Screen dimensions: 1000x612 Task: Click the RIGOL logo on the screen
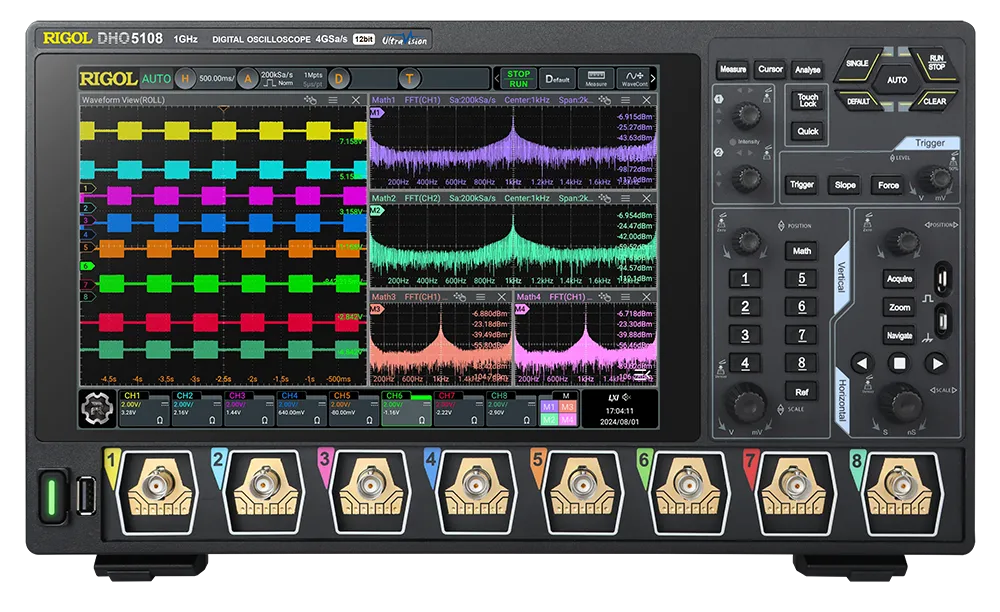coord(108,79)
